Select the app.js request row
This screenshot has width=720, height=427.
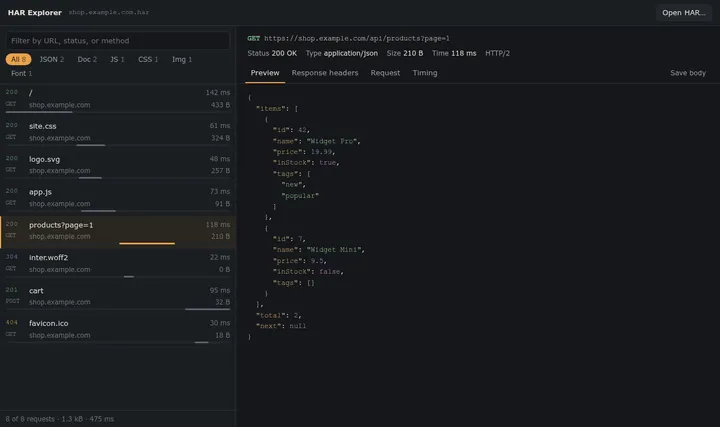[x=118, y=198]
